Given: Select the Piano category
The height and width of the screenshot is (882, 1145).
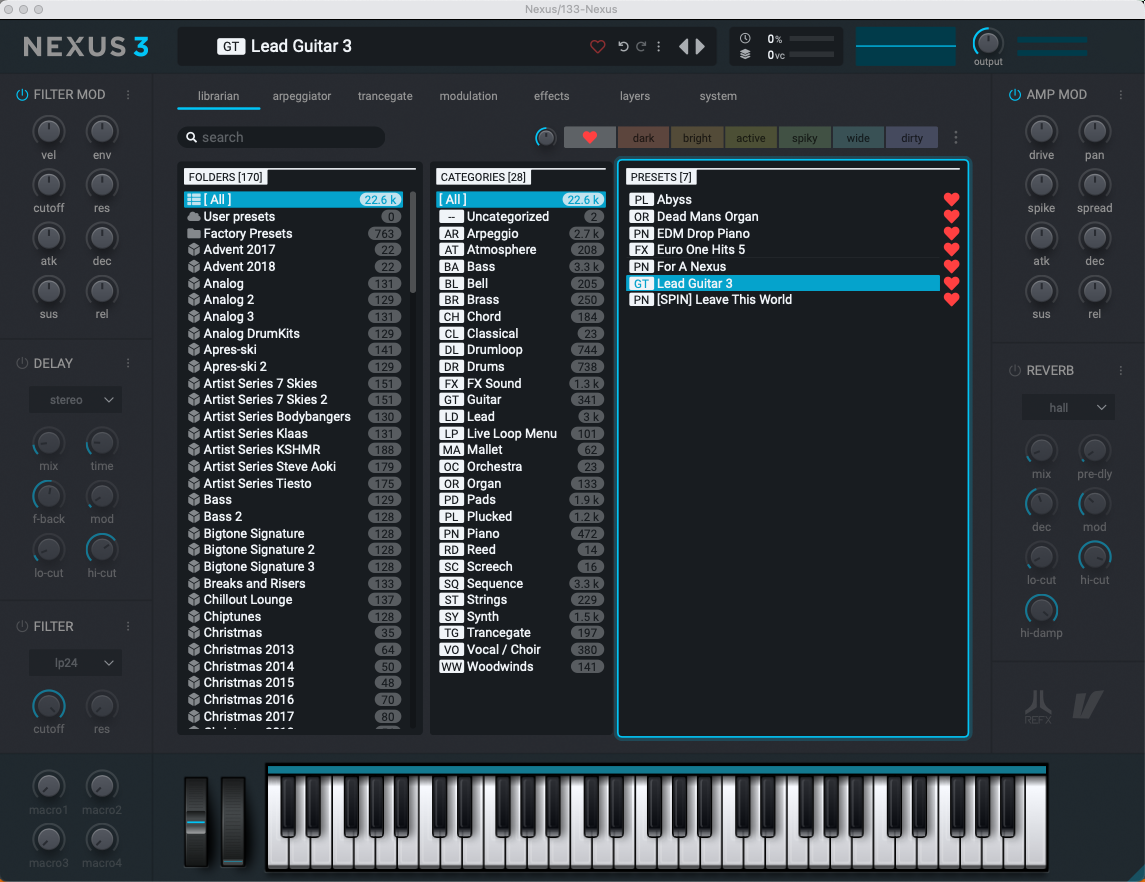Looking at the screenshot, I should 521,534.
